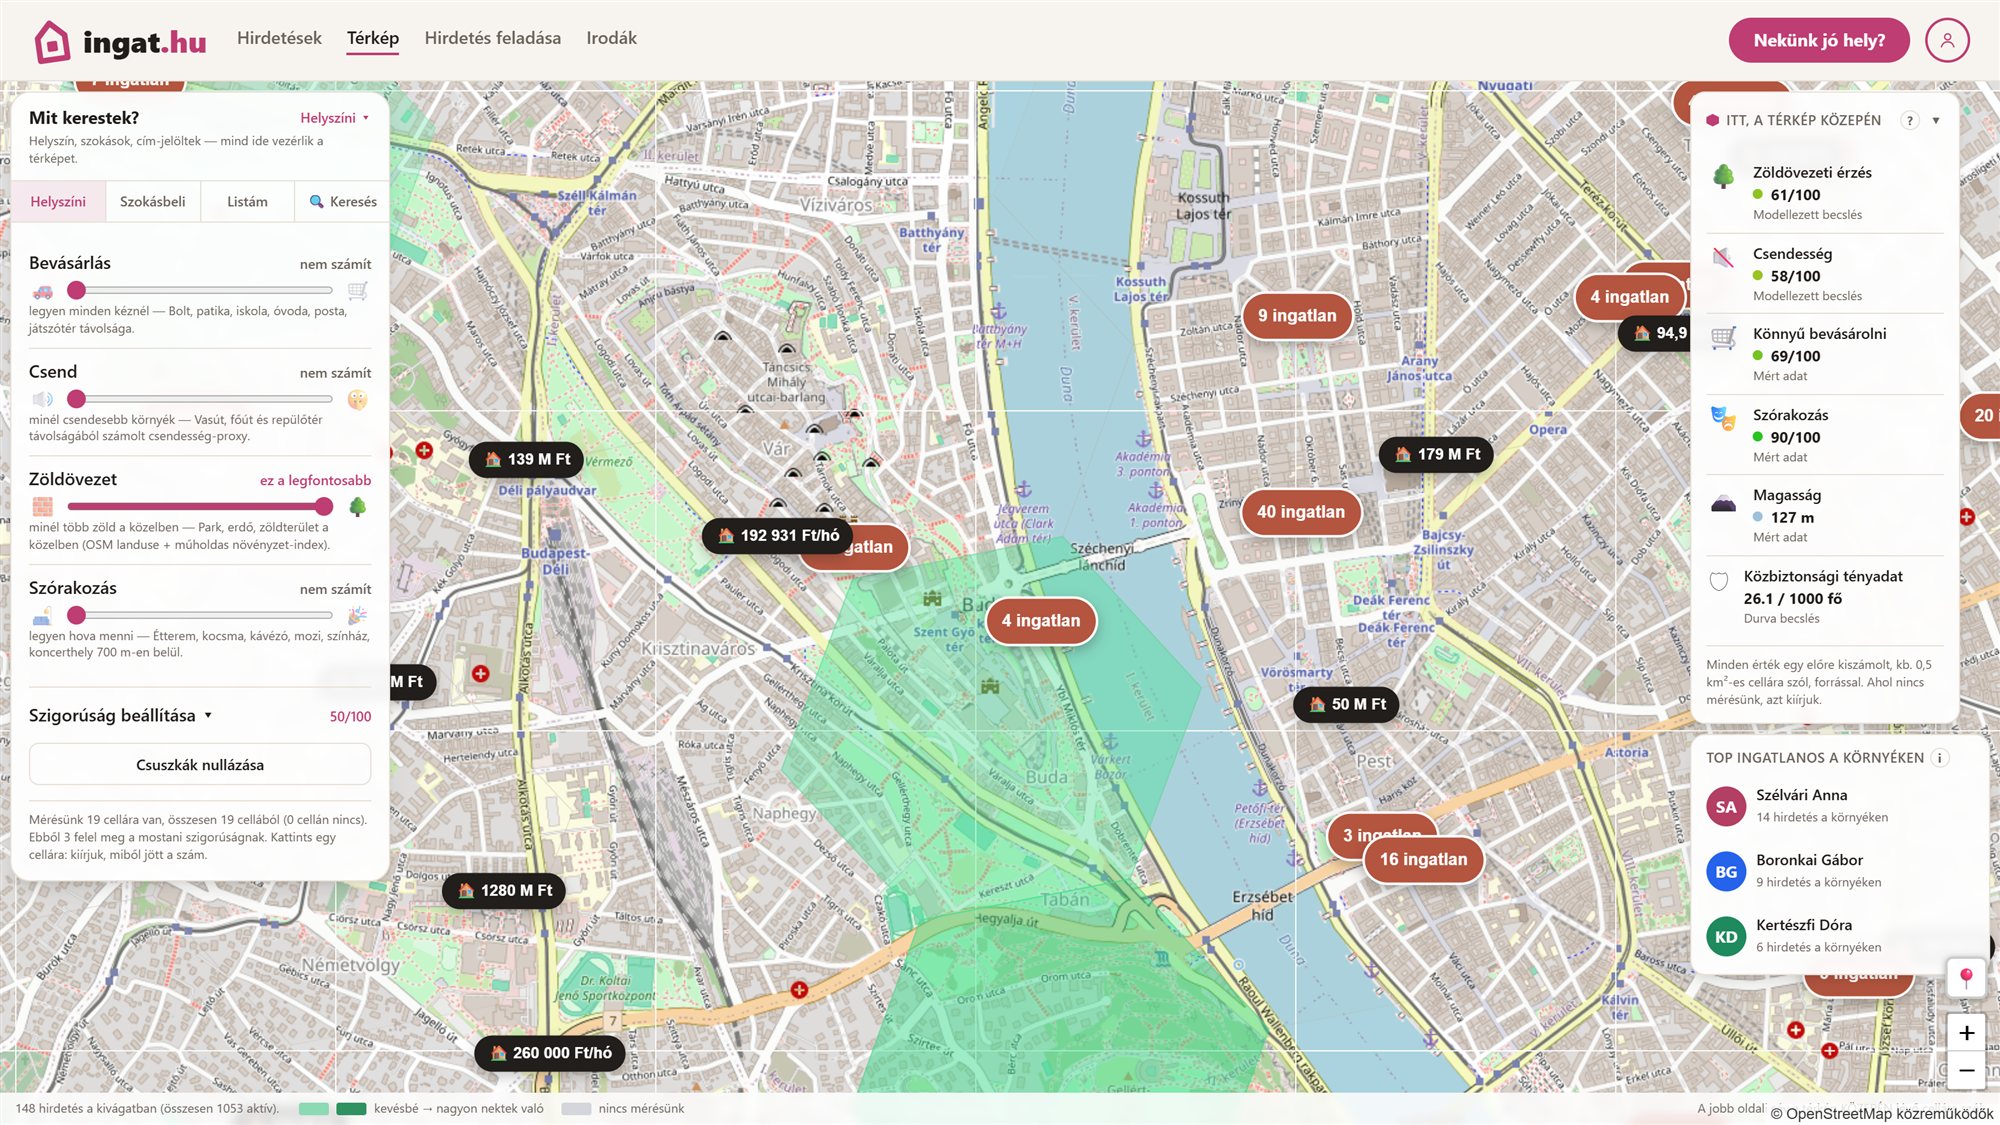Switch to the Helyszíni tab
The height and width of the screenshot is (1125, 2000).
click(58, 202)
